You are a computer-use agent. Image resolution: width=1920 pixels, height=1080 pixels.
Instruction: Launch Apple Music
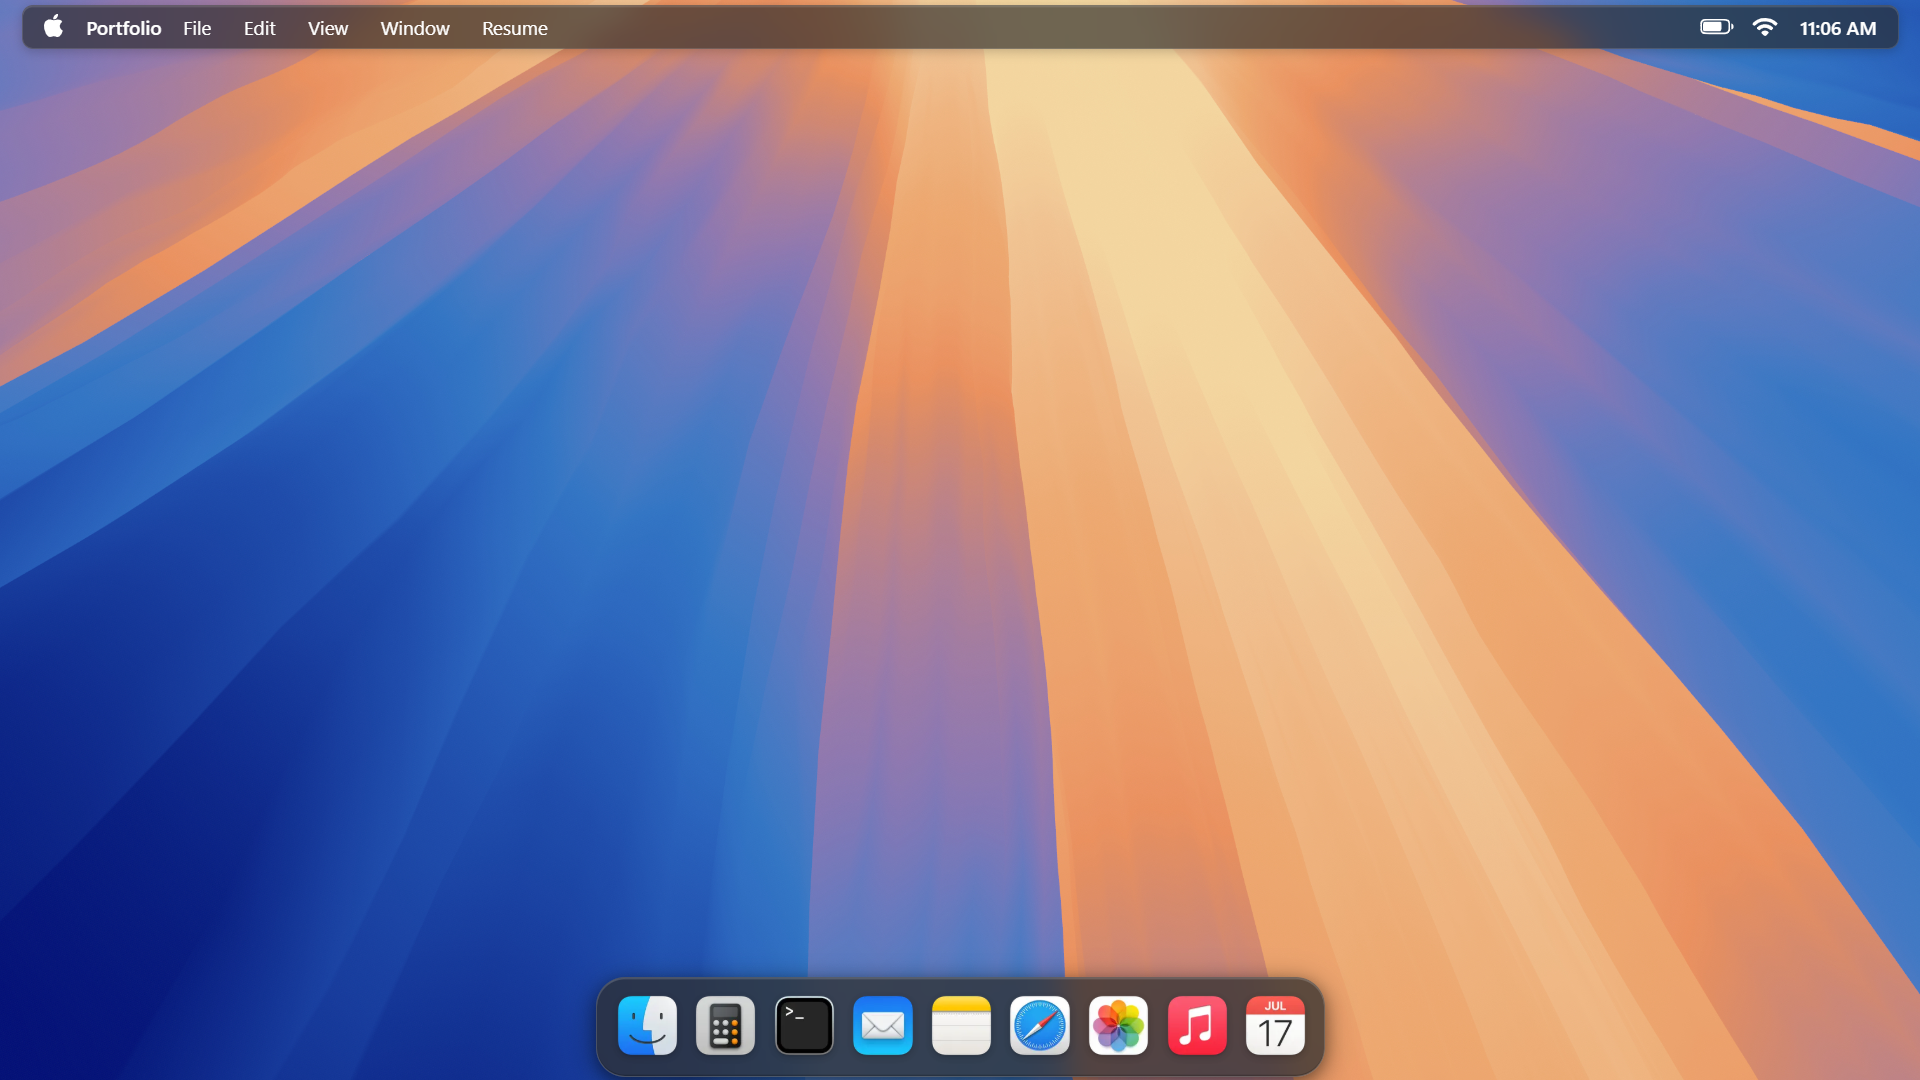[x=1196, y=1025]
